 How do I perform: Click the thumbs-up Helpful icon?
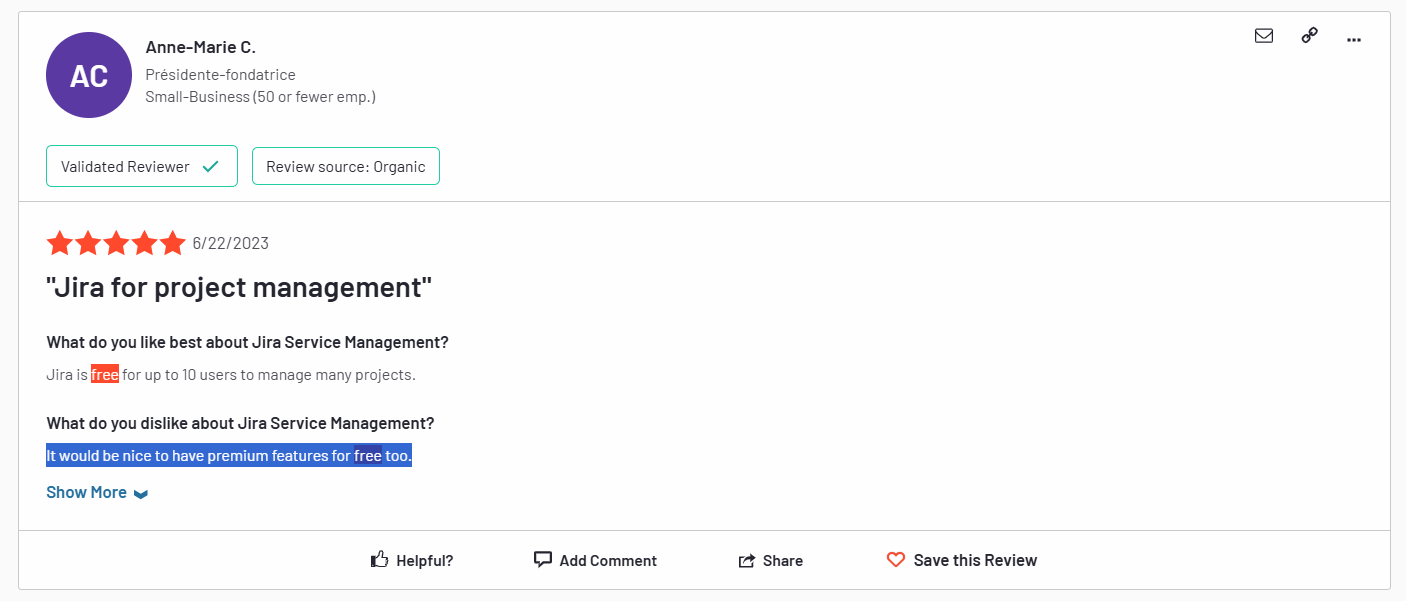[379, 560]
